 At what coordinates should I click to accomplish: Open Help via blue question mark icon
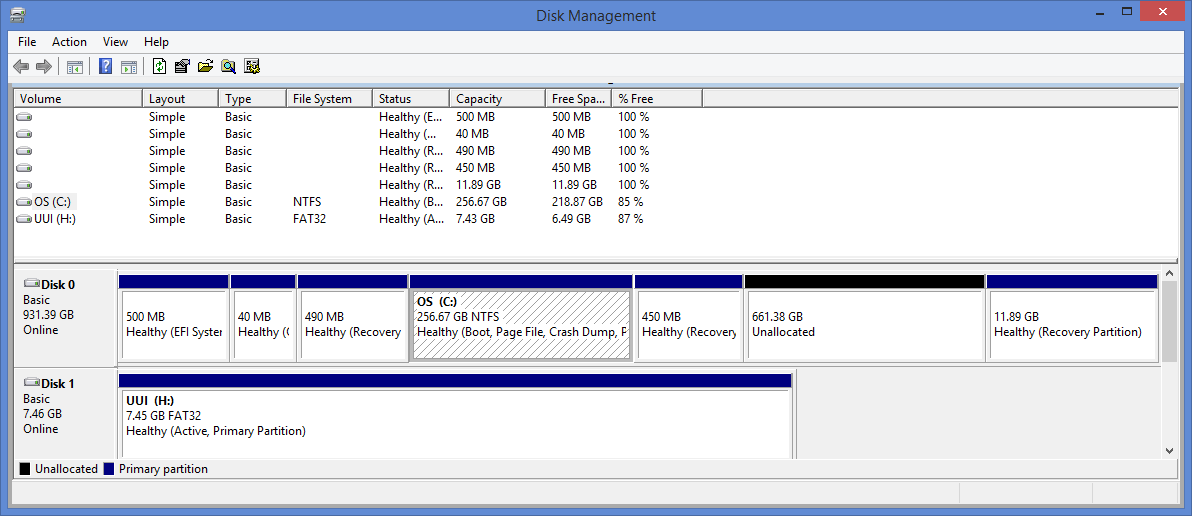[x=106, y=67]
